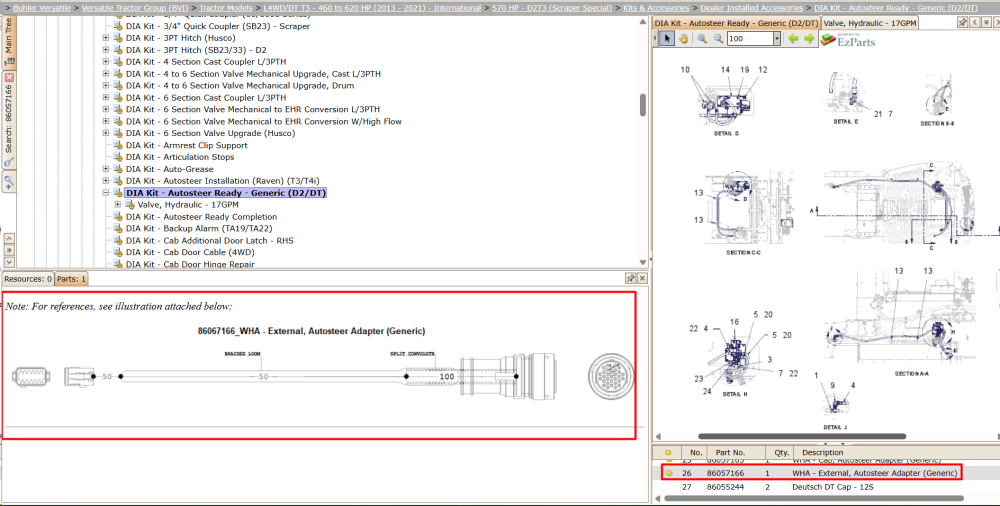Go to next illustration with green right arrow
The height and width of the screenshot is (506, 1000).
[x=809, y=38]
